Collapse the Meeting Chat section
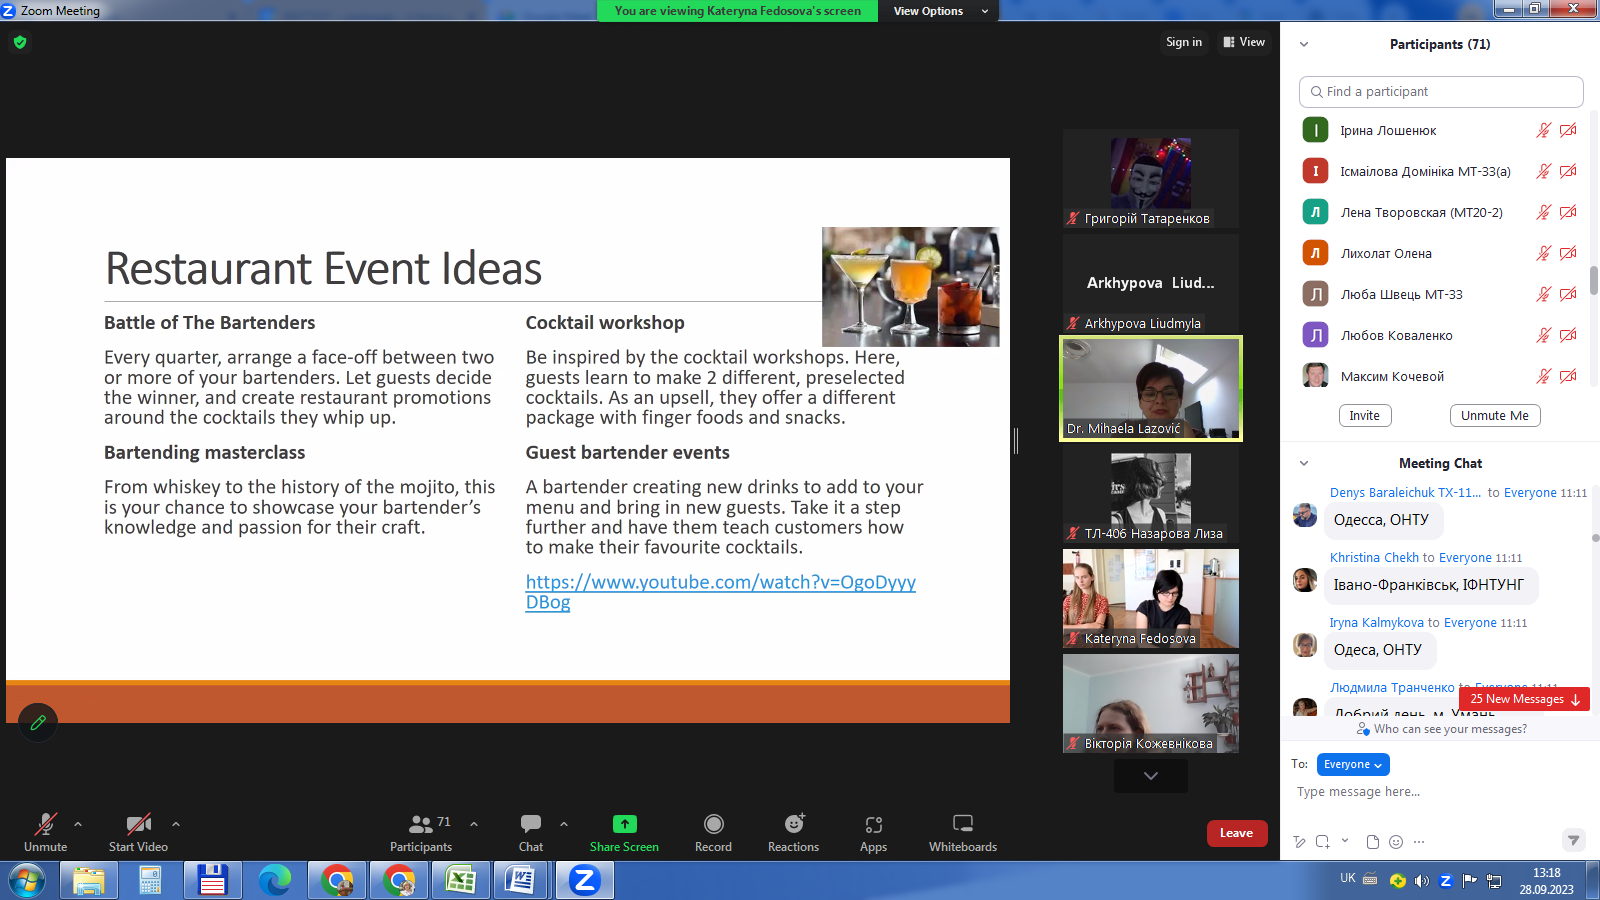The height and width of the screenshot is (900, 1600). (1304, 464)
